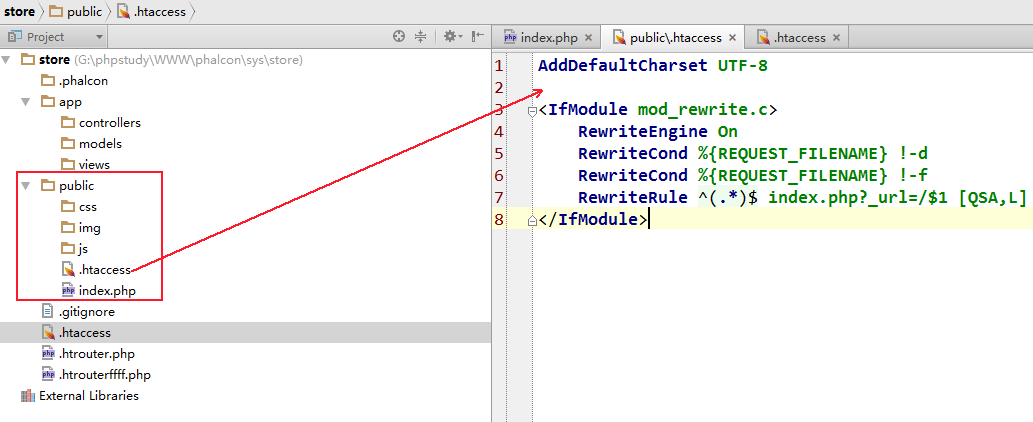Click fold marker beside the IfModule opening tag
This screenshot has height=422, width=1033.
533,110
